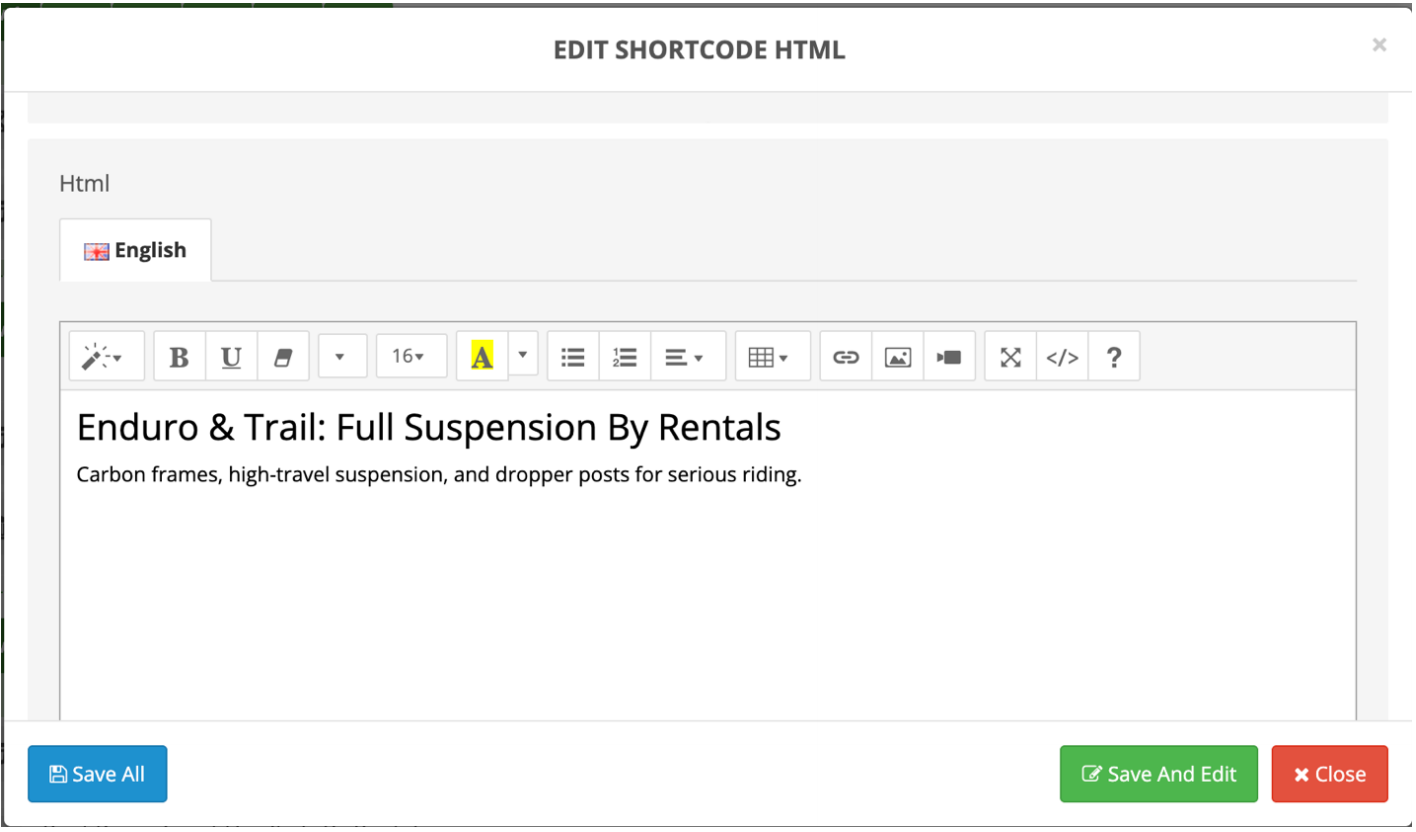The image size is (1416, 832).
Task: Apply underline formatting
Action: [x=231, y=357]
